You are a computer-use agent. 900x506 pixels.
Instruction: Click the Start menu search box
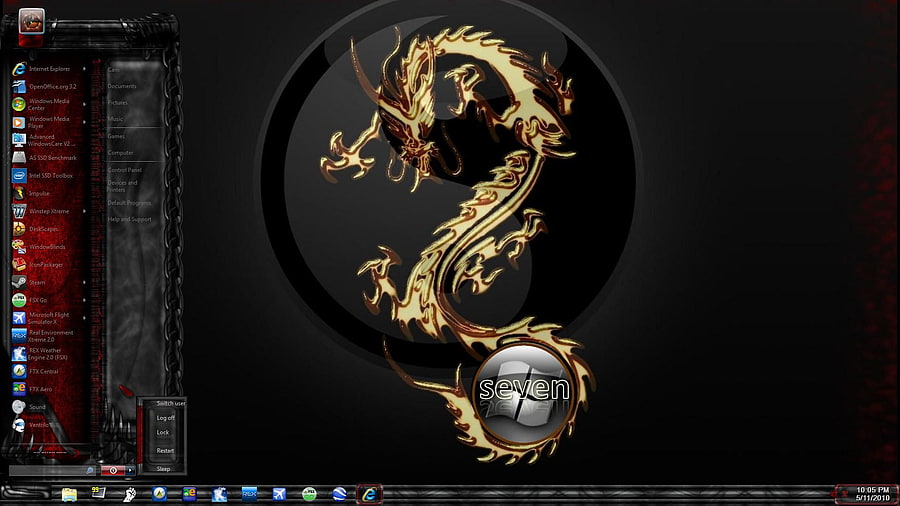click(x=52, y=470)
